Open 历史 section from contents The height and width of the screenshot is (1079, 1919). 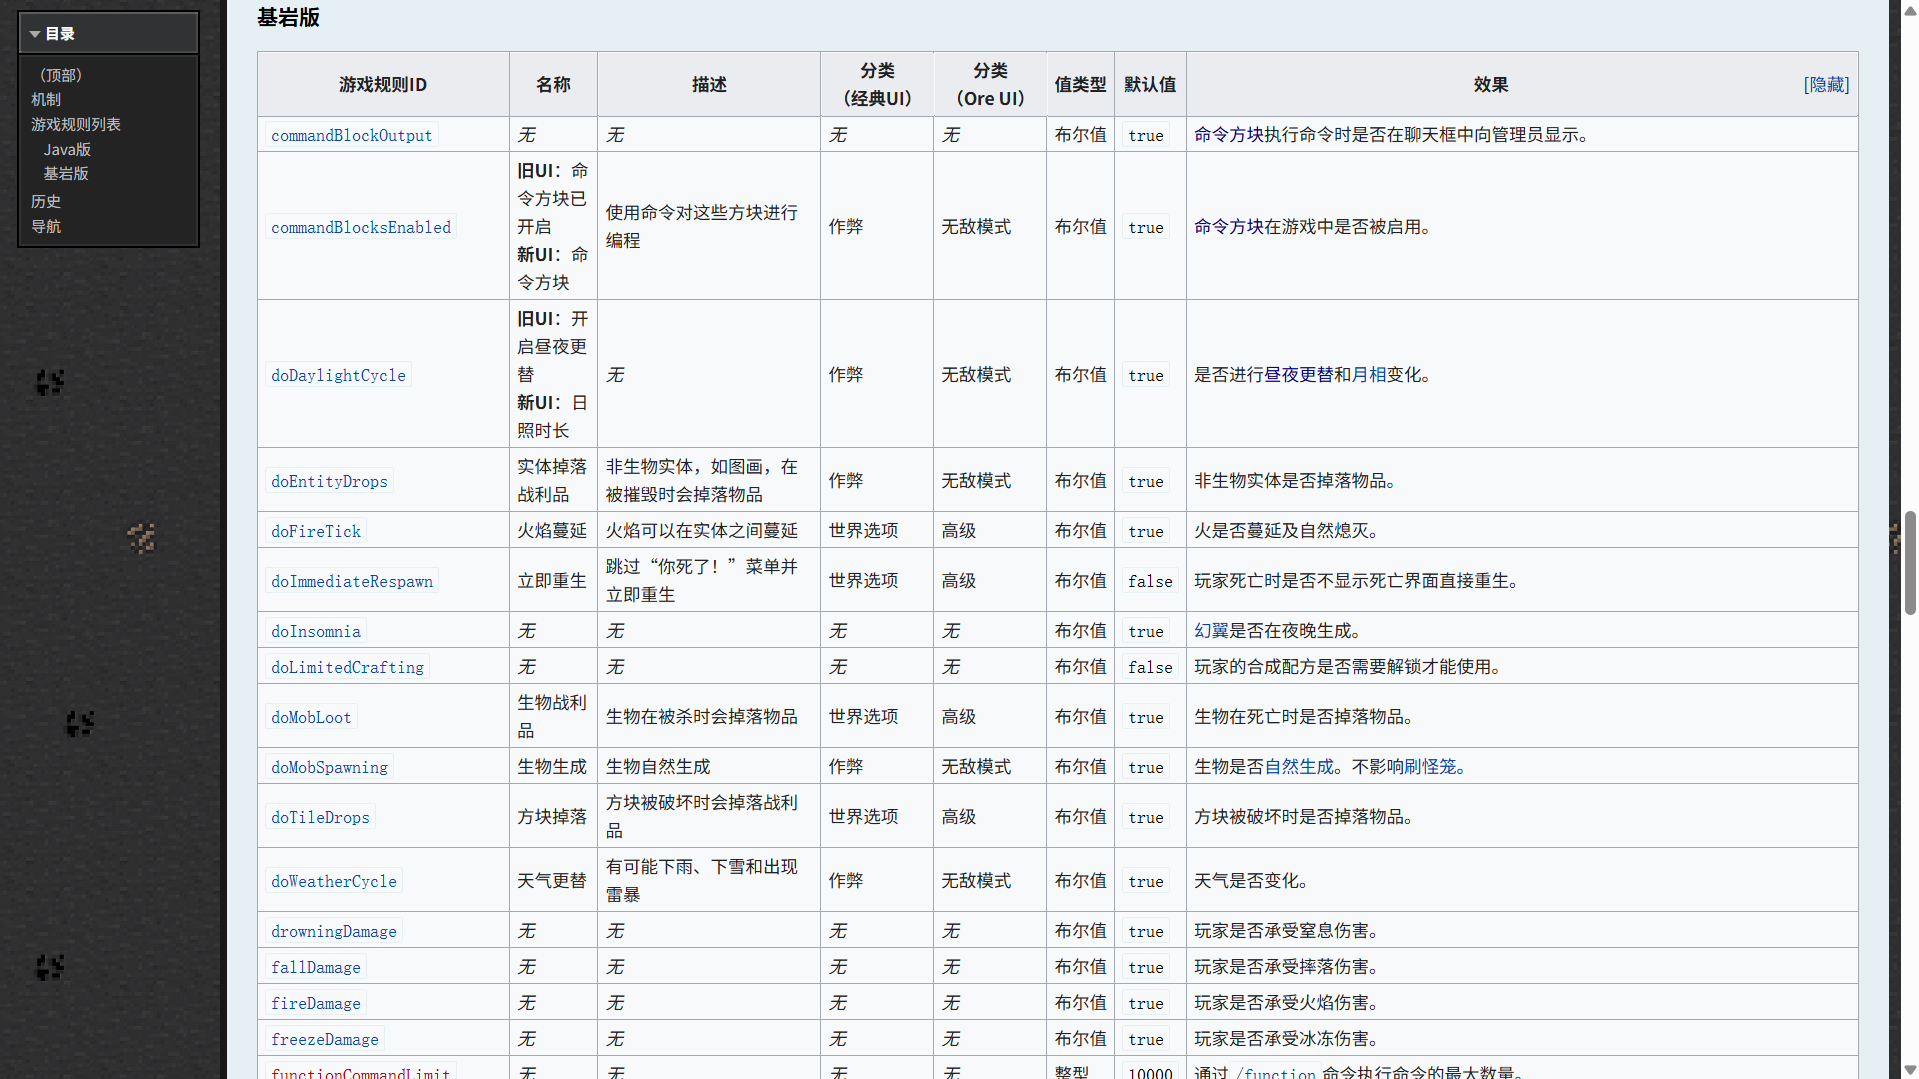[46, 202]
